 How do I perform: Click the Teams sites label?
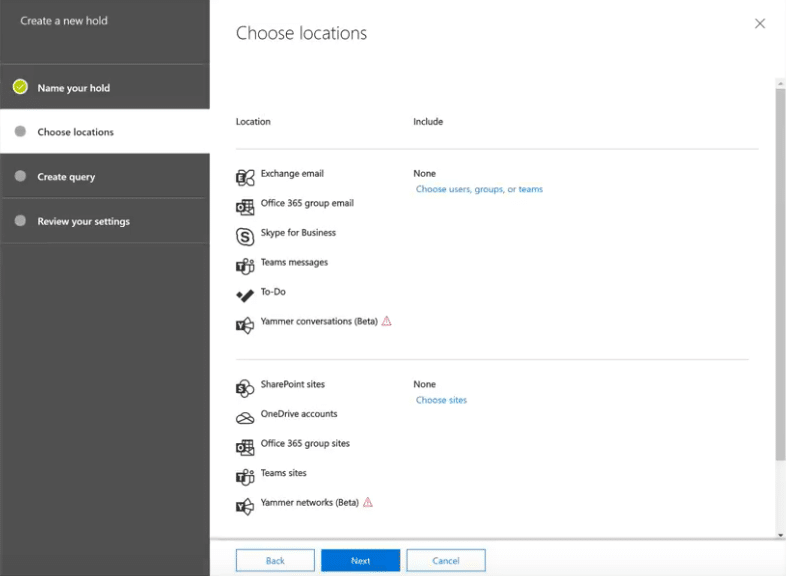click(284, 473)
